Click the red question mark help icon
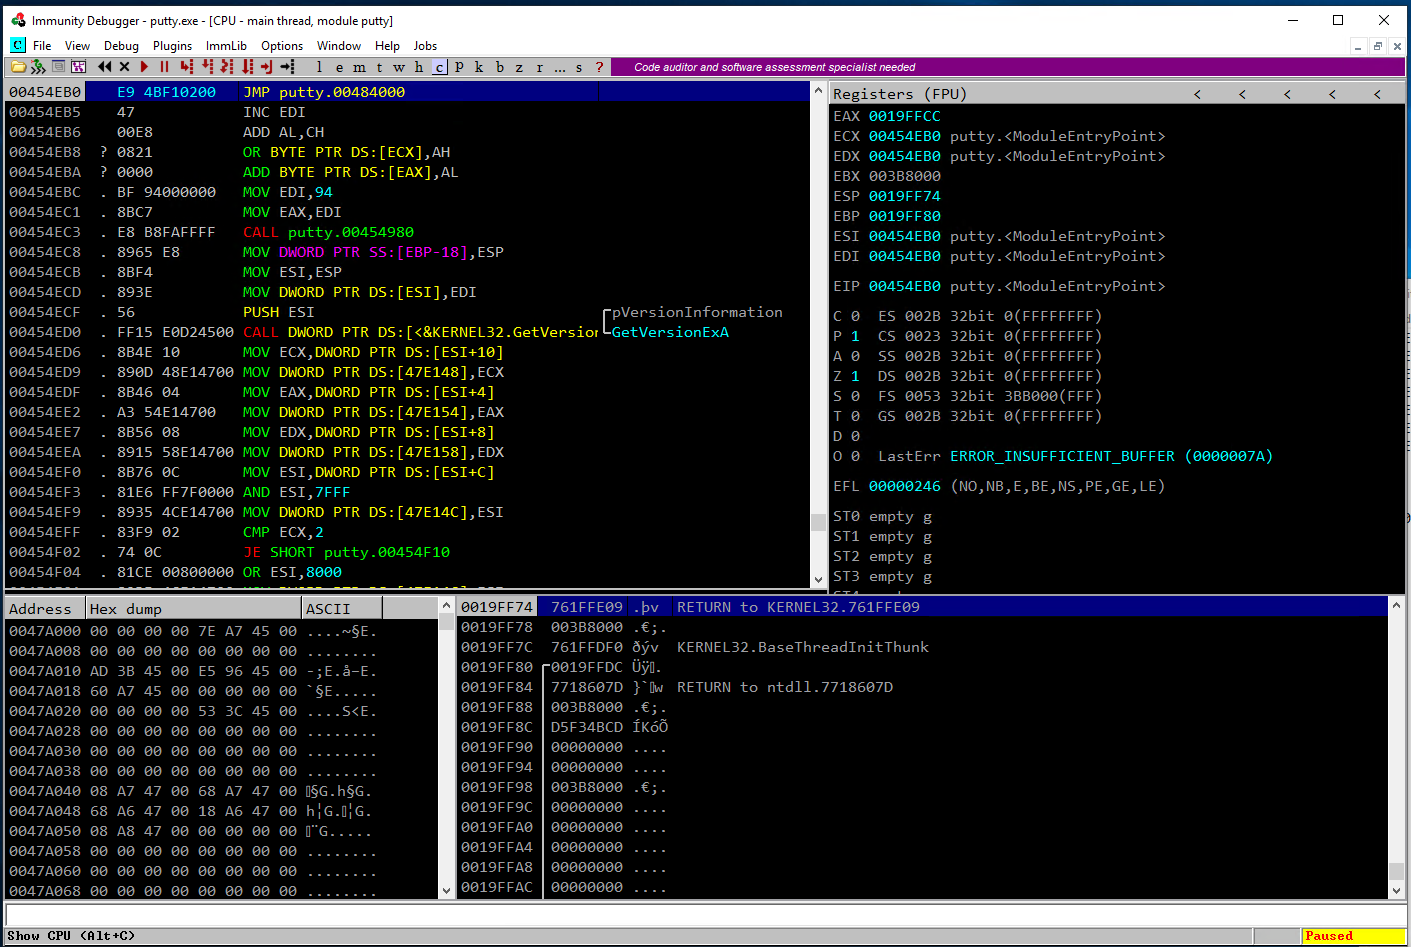 (x=599, y=67)
